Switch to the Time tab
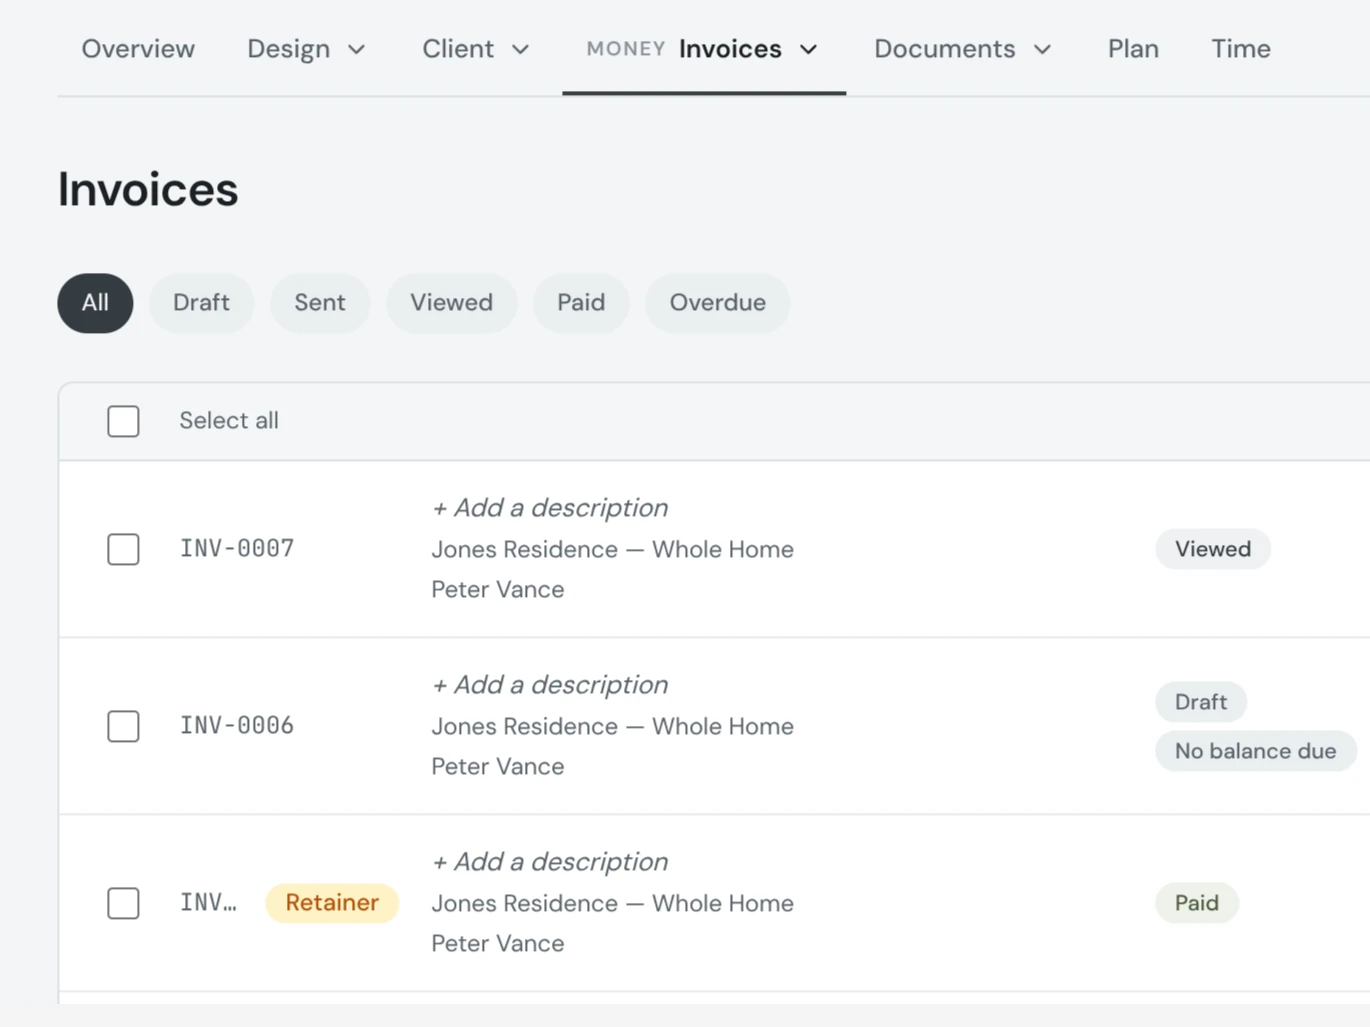Screen dimensions: 1370x1027 coord(1241,49)
